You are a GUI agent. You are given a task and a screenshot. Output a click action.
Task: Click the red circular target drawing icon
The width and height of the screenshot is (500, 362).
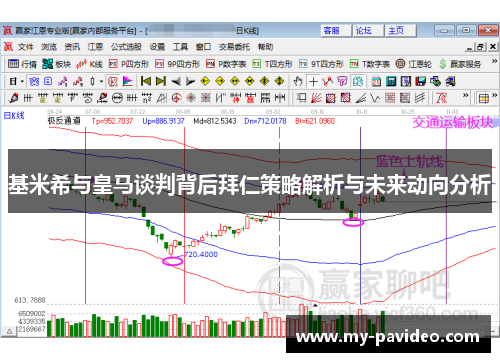(176, 98)
